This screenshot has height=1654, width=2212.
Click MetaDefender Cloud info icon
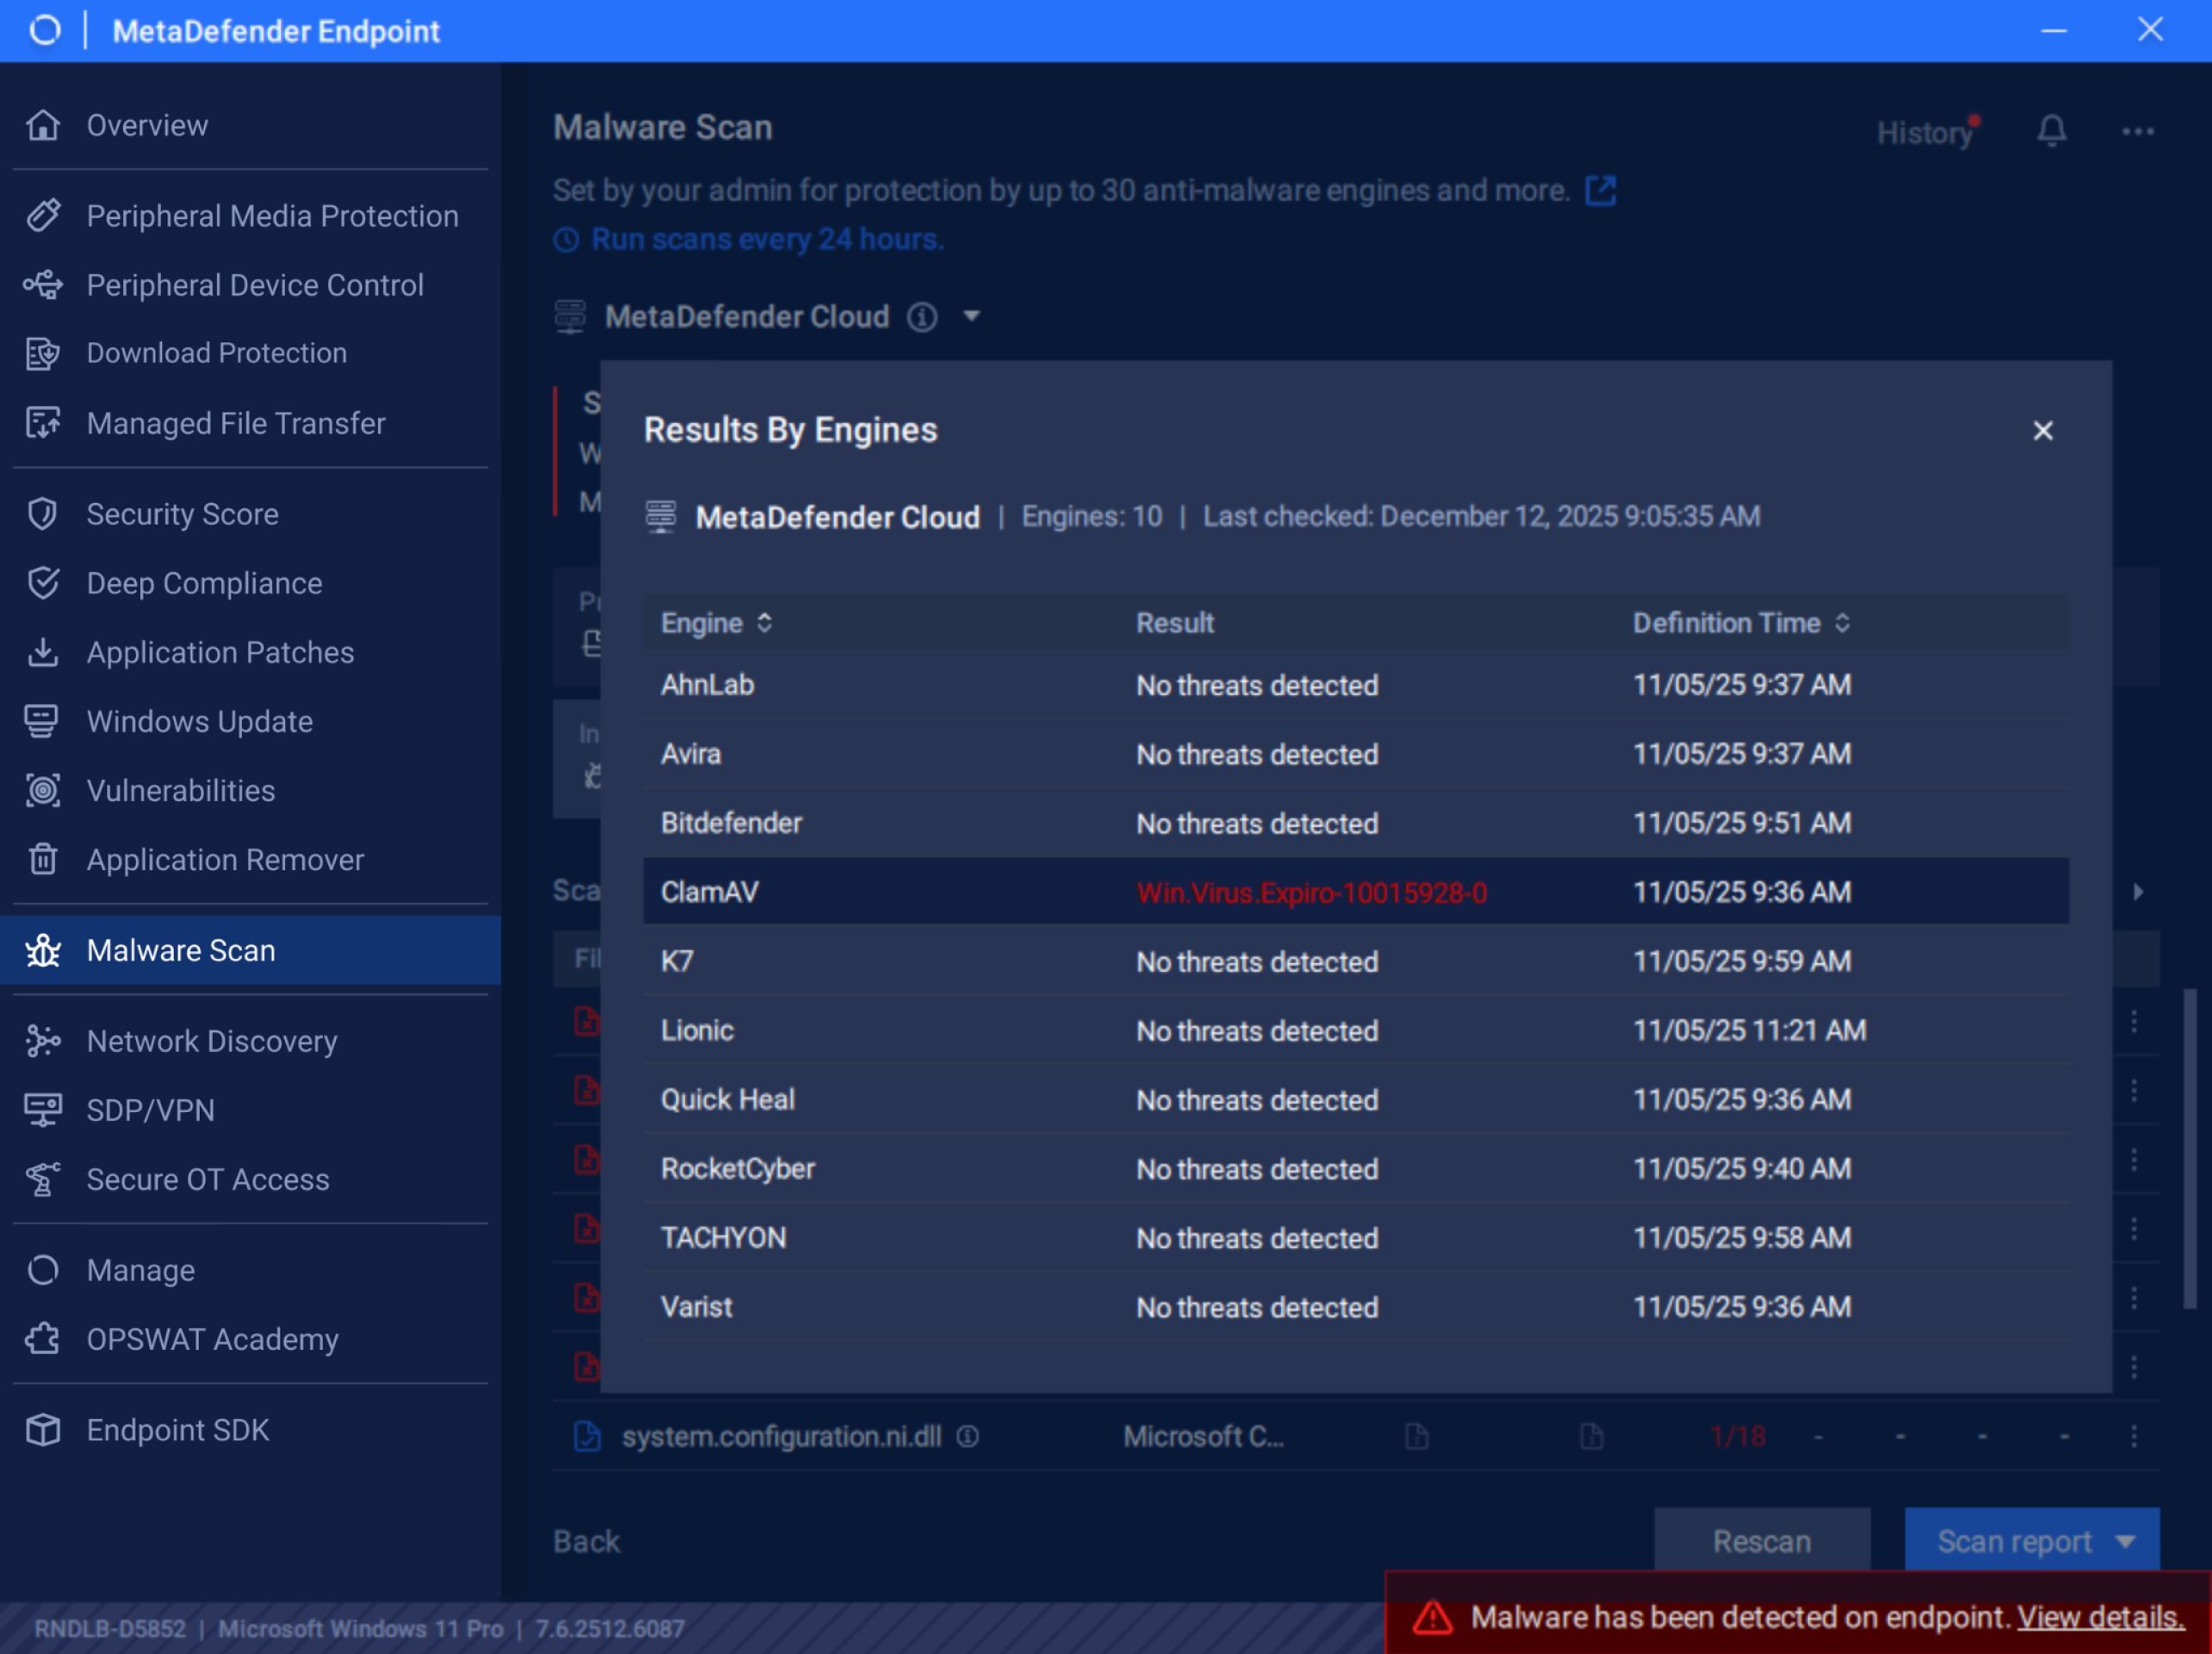(922, 318)
